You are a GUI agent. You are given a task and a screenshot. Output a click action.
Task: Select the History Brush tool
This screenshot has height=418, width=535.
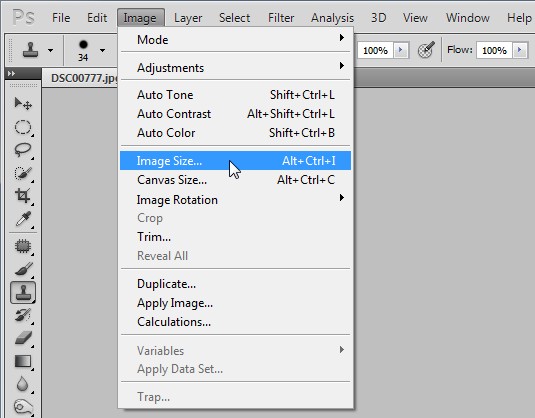click(23, 315)
